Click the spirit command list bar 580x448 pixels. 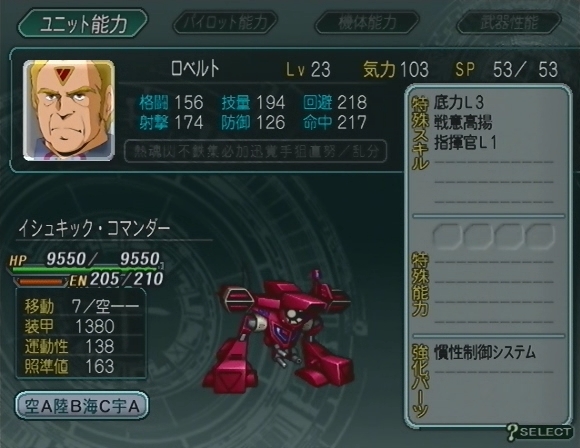(x=256, y=151)
